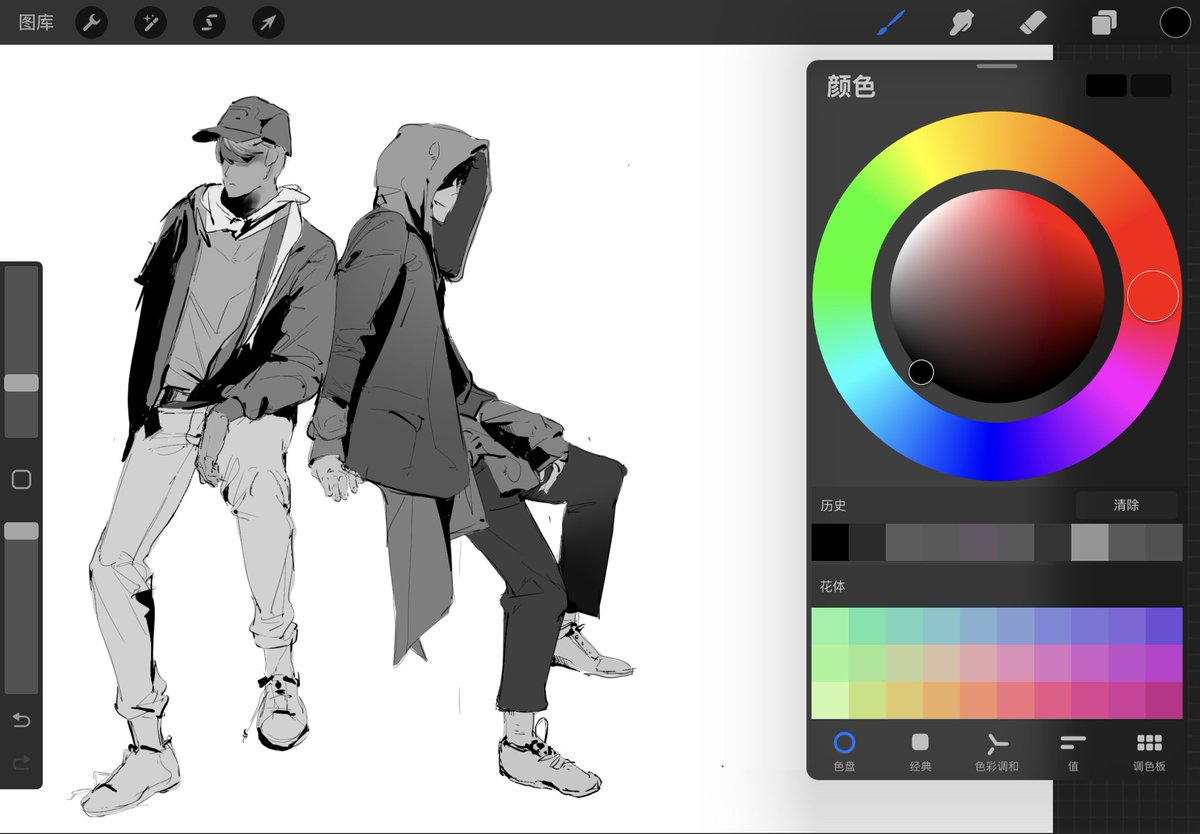
Task: Click the color panel's top grab handle
Action: tap(996, 66)
